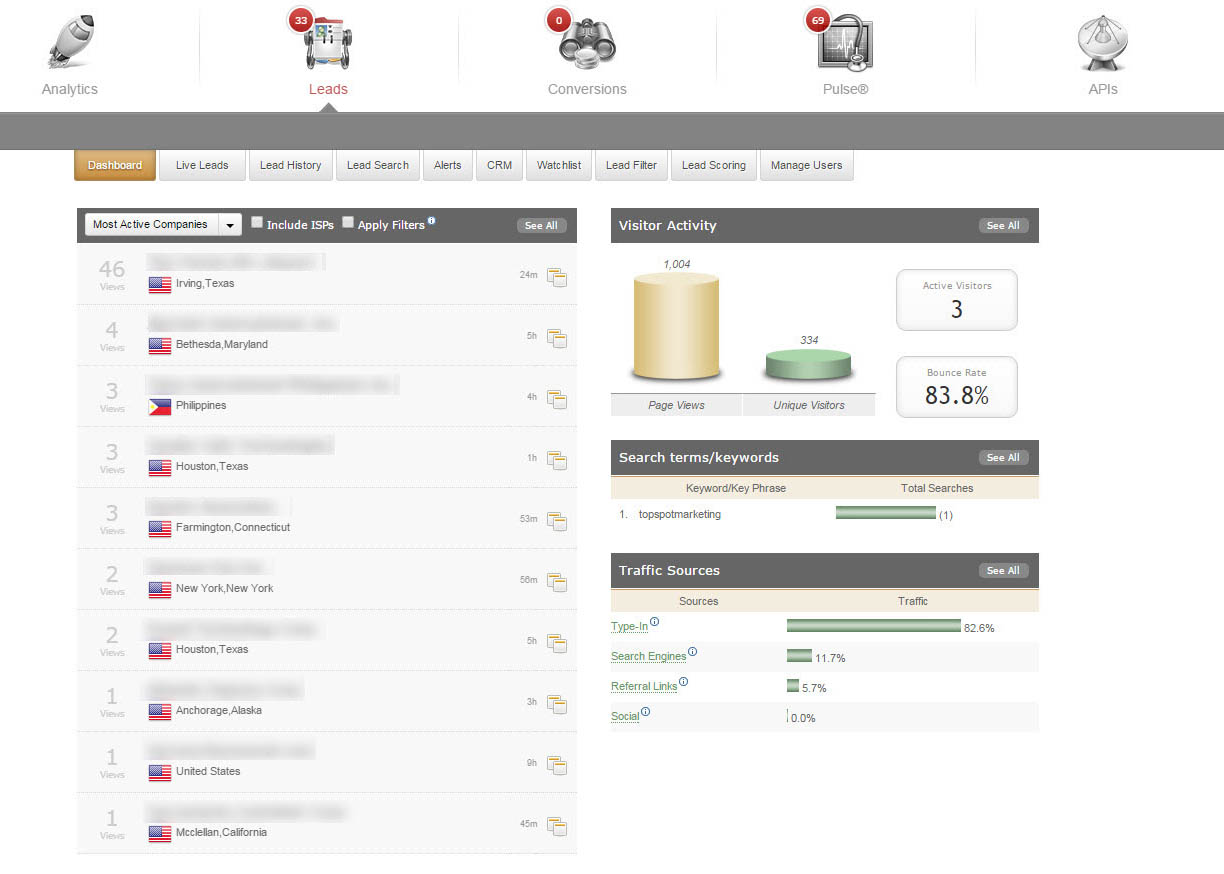
Task: Click See All in Traffic Sources
Action: click(x=1003, y=571)
